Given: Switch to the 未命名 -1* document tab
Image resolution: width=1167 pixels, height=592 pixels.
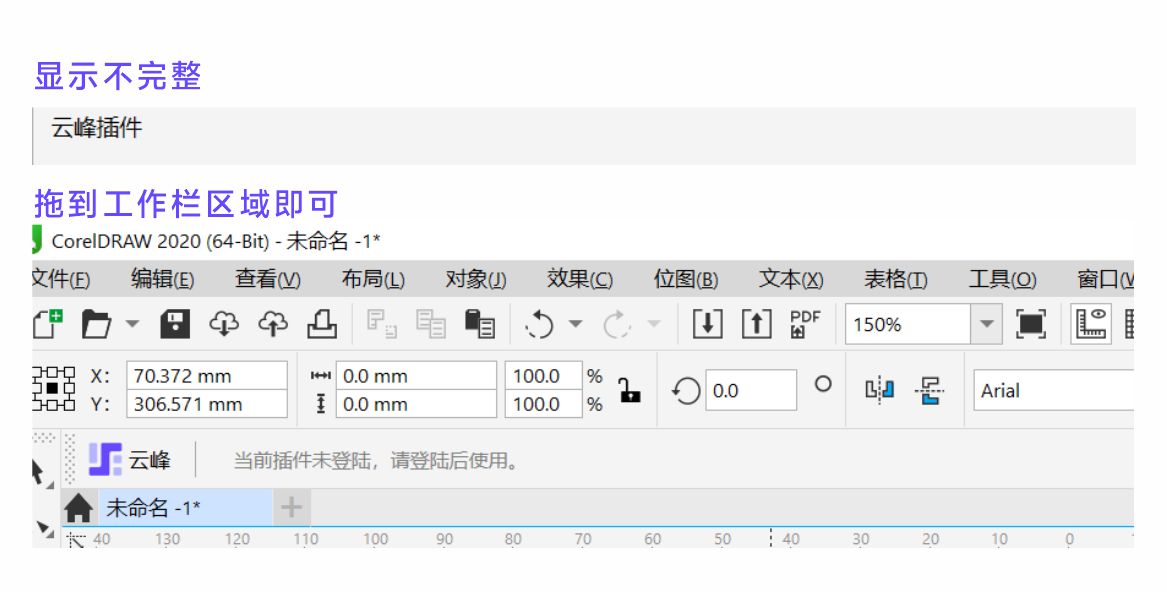Looking at the screenshot, I should pos(185,508).
